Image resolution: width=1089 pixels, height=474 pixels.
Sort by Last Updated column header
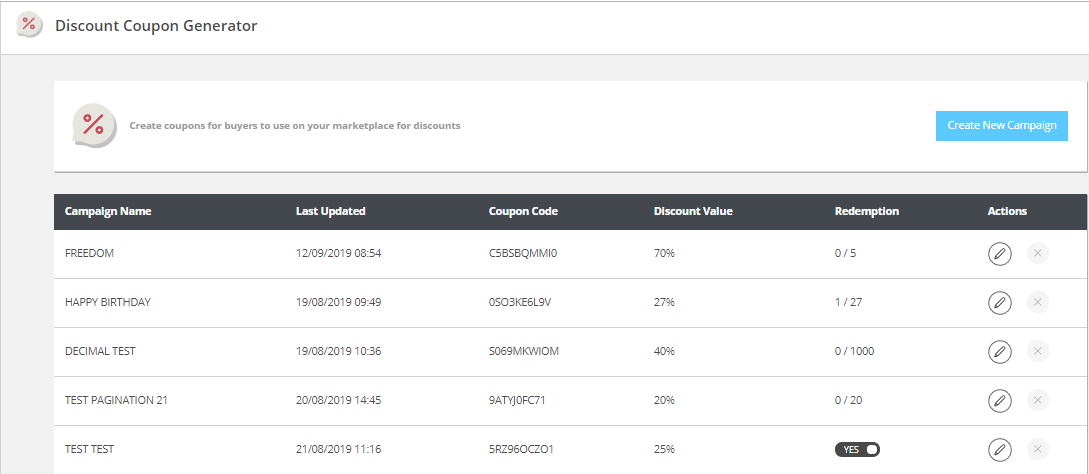click(331, 211)
